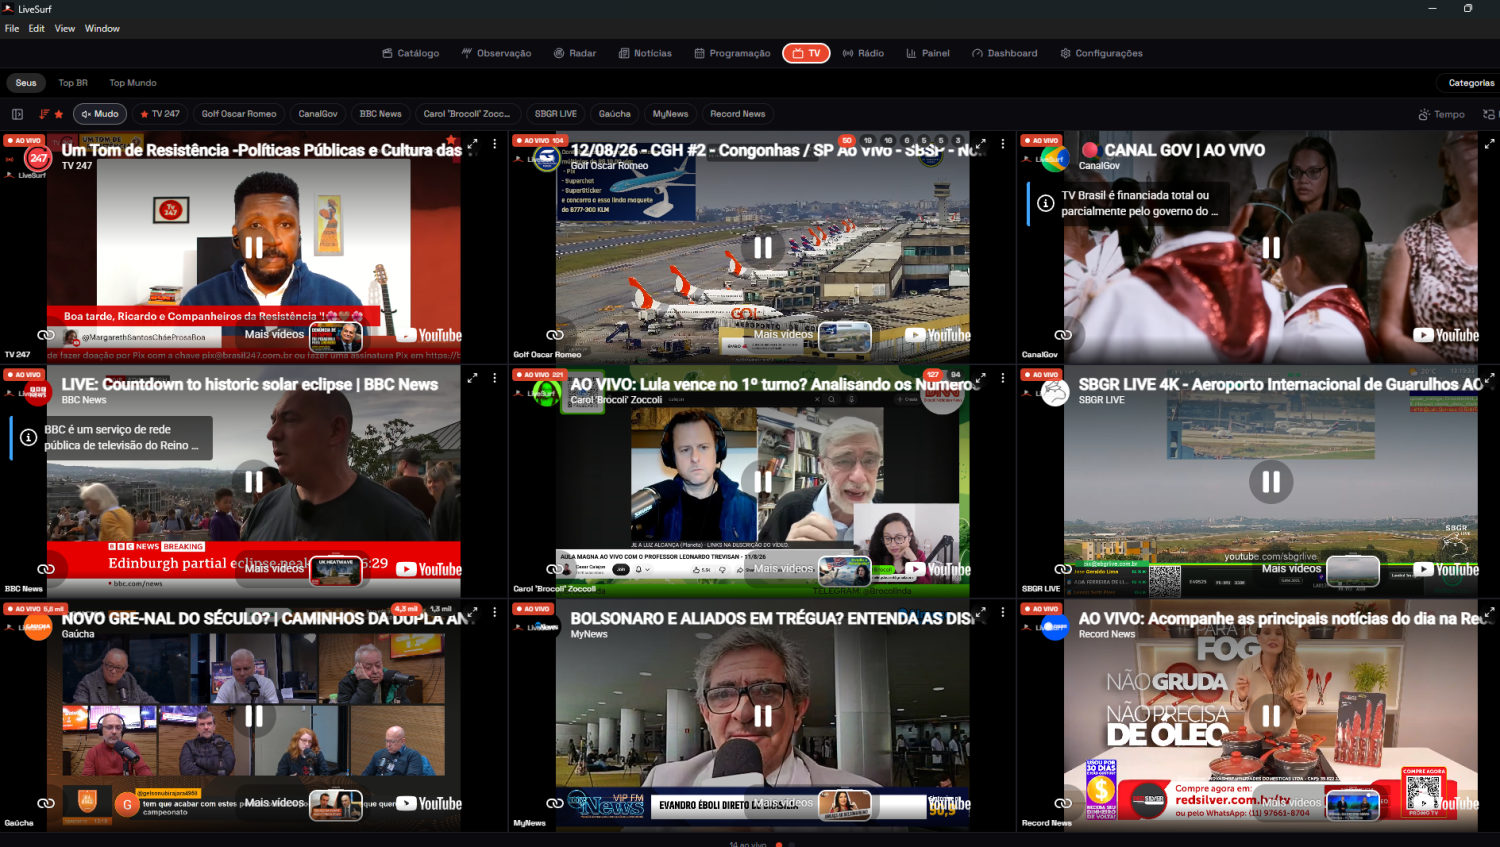This screenshot has width=1500, height=847.
Task: Select the BBC News channel chip
Action: 381,114
